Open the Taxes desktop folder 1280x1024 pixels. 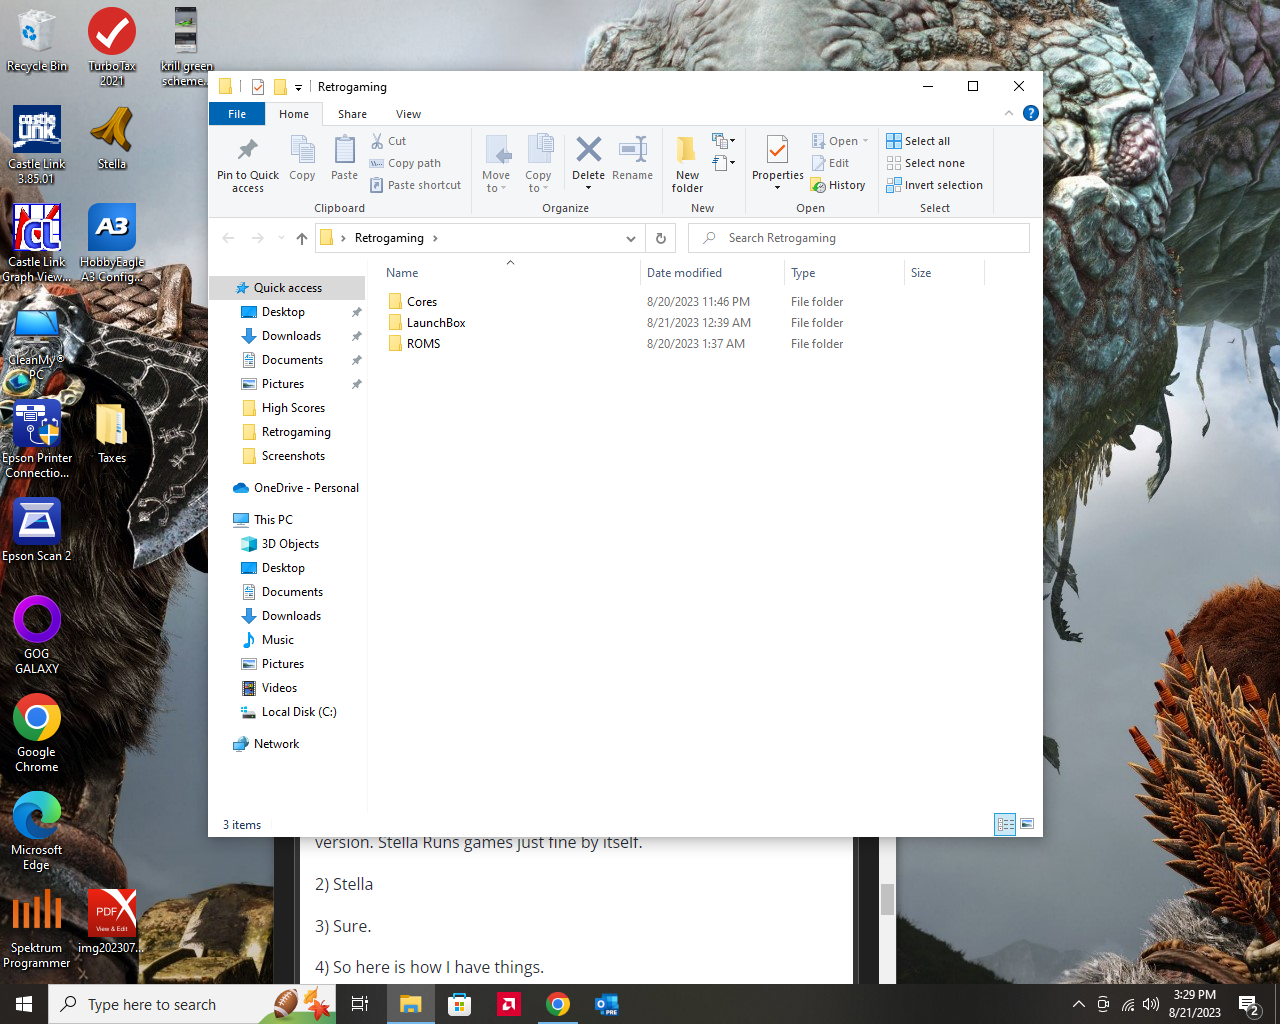(x=112, y=432)
